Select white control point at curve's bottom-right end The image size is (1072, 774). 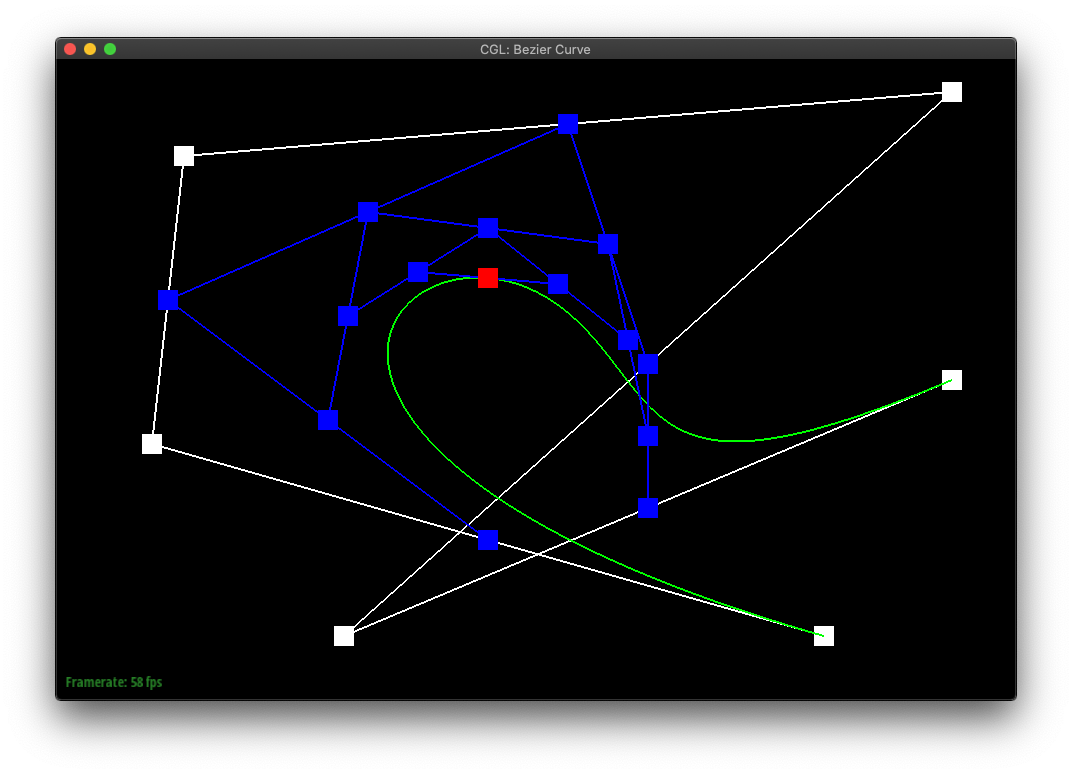point(823,636)
